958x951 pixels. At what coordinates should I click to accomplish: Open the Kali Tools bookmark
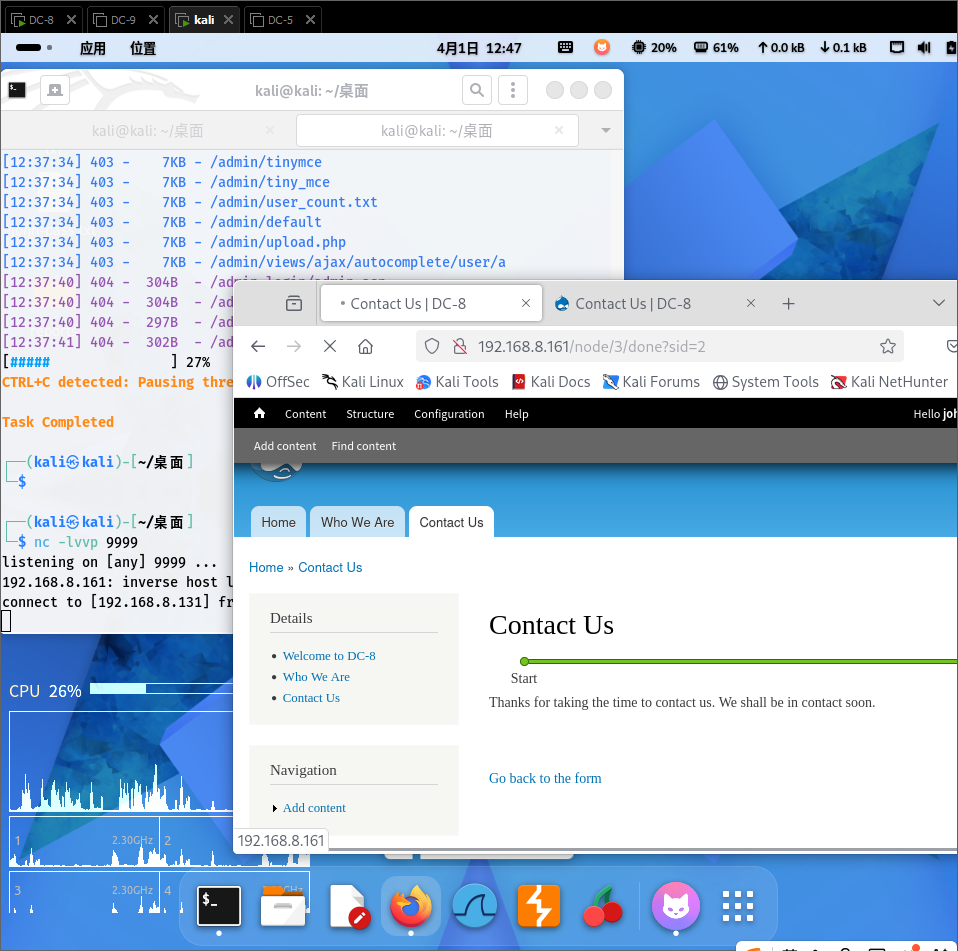pyautogui.click(x=457, y=382)
